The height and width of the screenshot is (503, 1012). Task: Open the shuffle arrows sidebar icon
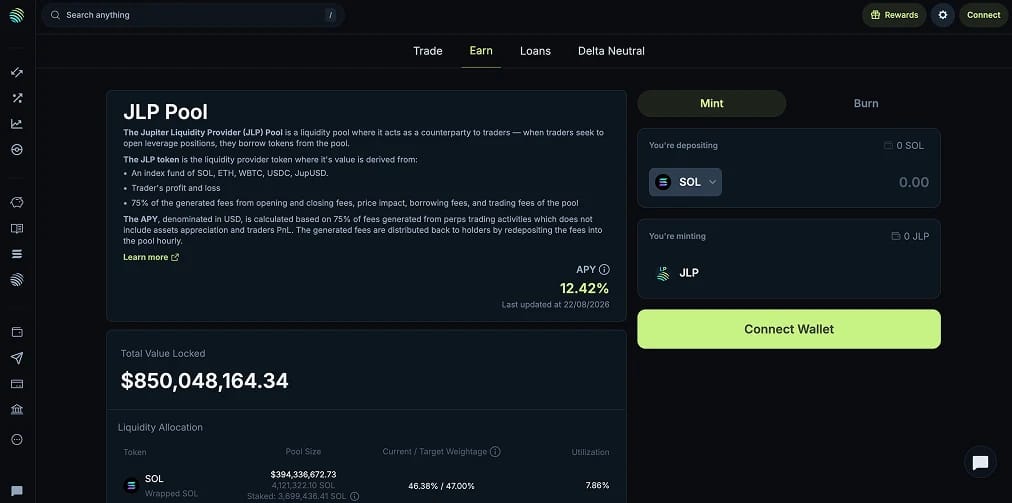pos(17,98)
